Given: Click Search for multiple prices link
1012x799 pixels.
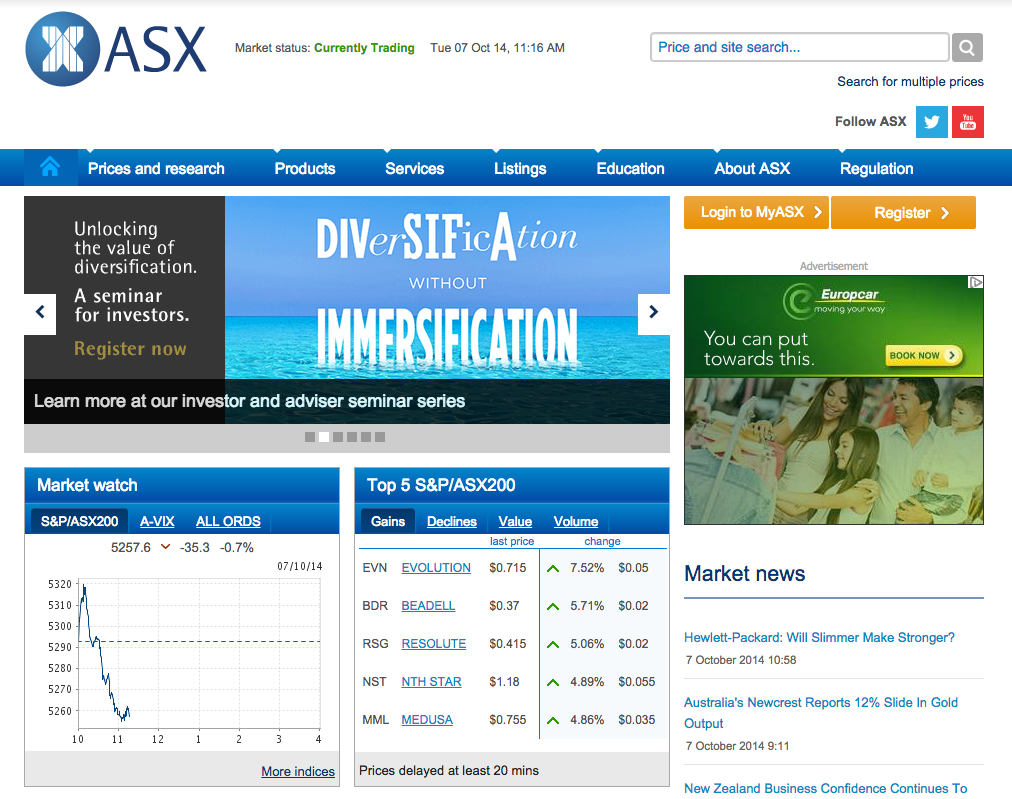Looking at the screenshot, I should tap(910, 81).
